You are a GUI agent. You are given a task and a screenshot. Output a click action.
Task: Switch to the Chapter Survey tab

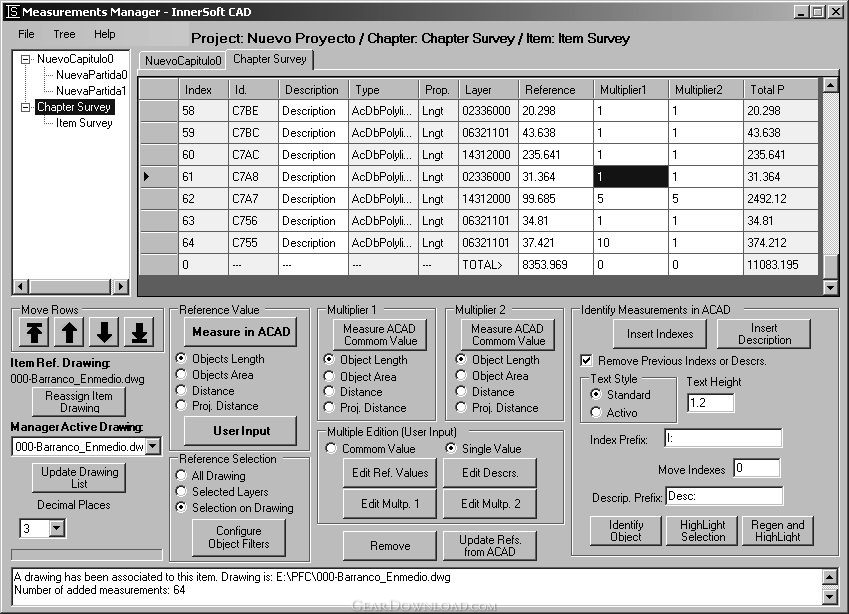pyautogui.click(x=270, y=59)
